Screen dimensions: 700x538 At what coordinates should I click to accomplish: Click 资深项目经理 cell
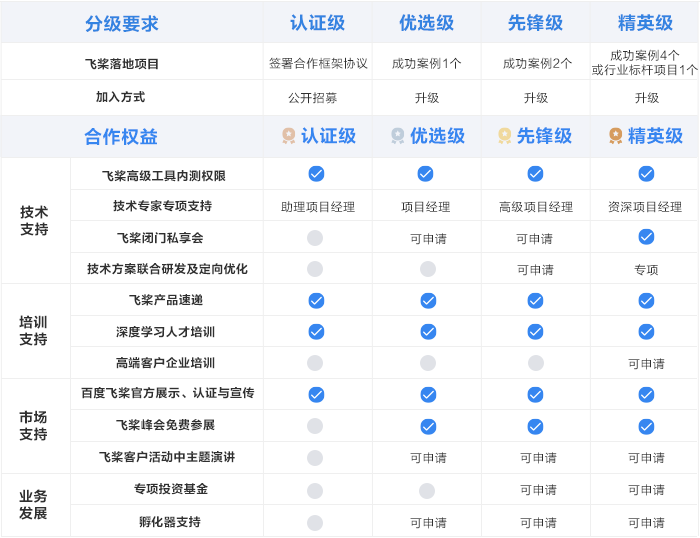(x=645, y=207)
